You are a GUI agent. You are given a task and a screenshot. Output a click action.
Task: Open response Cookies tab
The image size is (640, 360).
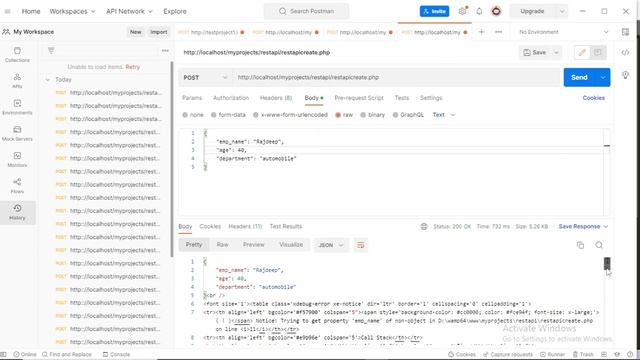210,227
